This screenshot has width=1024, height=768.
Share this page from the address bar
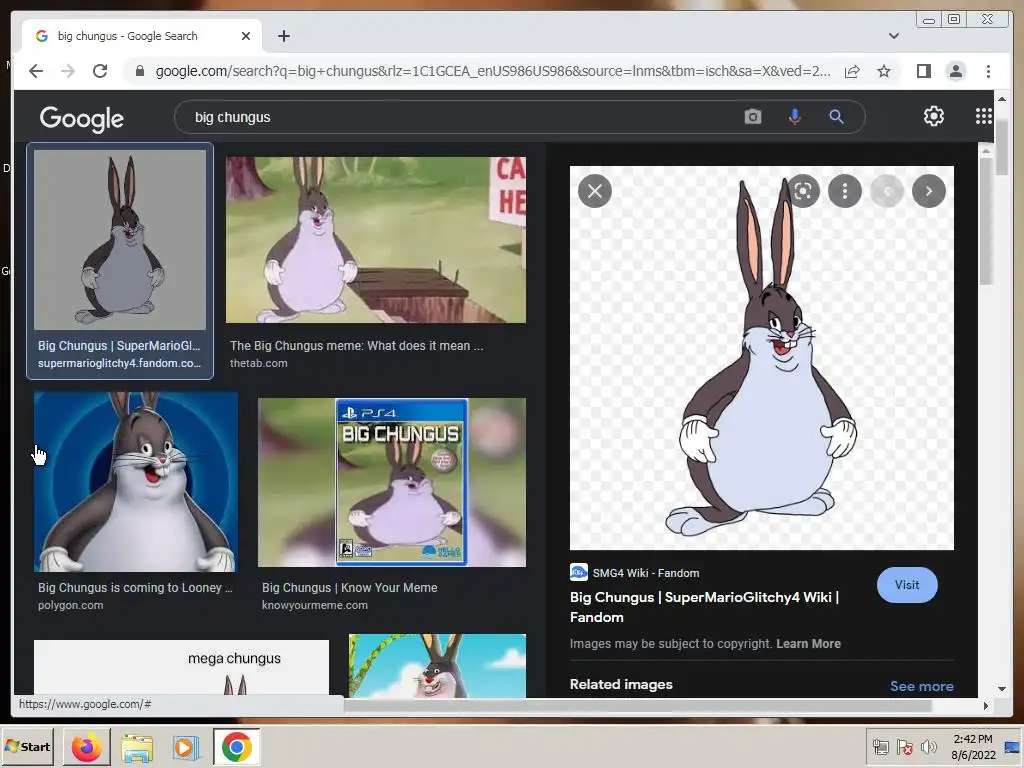852,71
